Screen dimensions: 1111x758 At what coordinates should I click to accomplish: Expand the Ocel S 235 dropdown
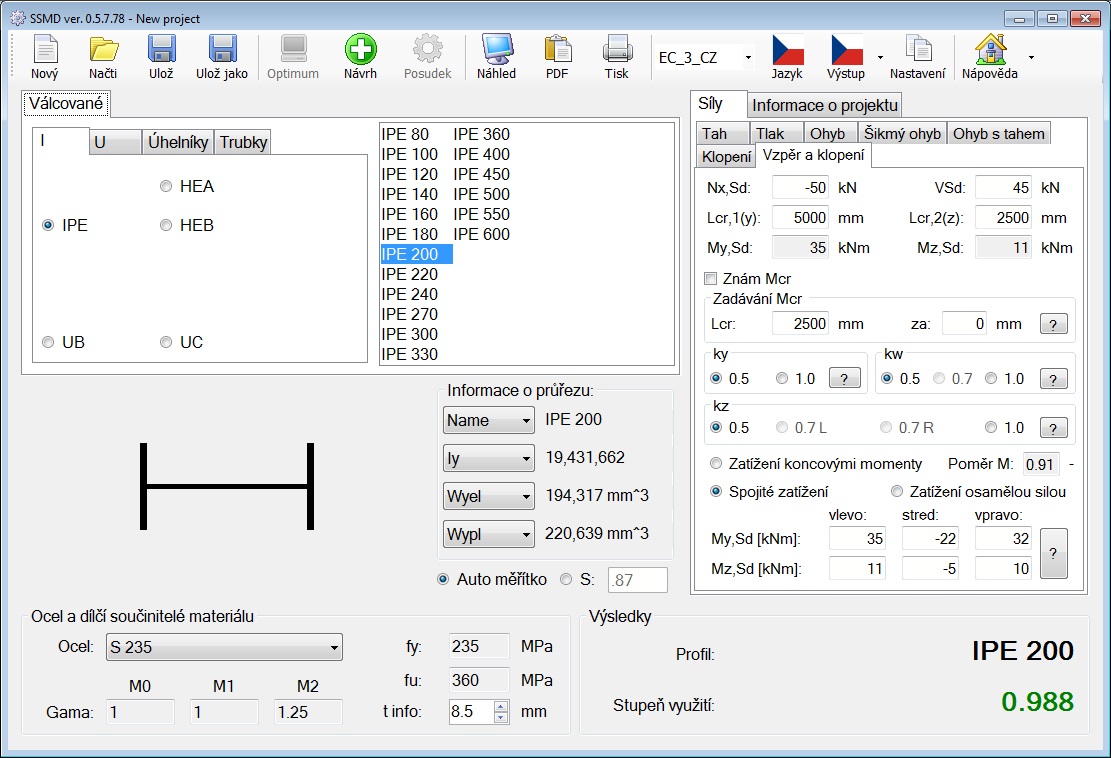(x=224, y=647)
